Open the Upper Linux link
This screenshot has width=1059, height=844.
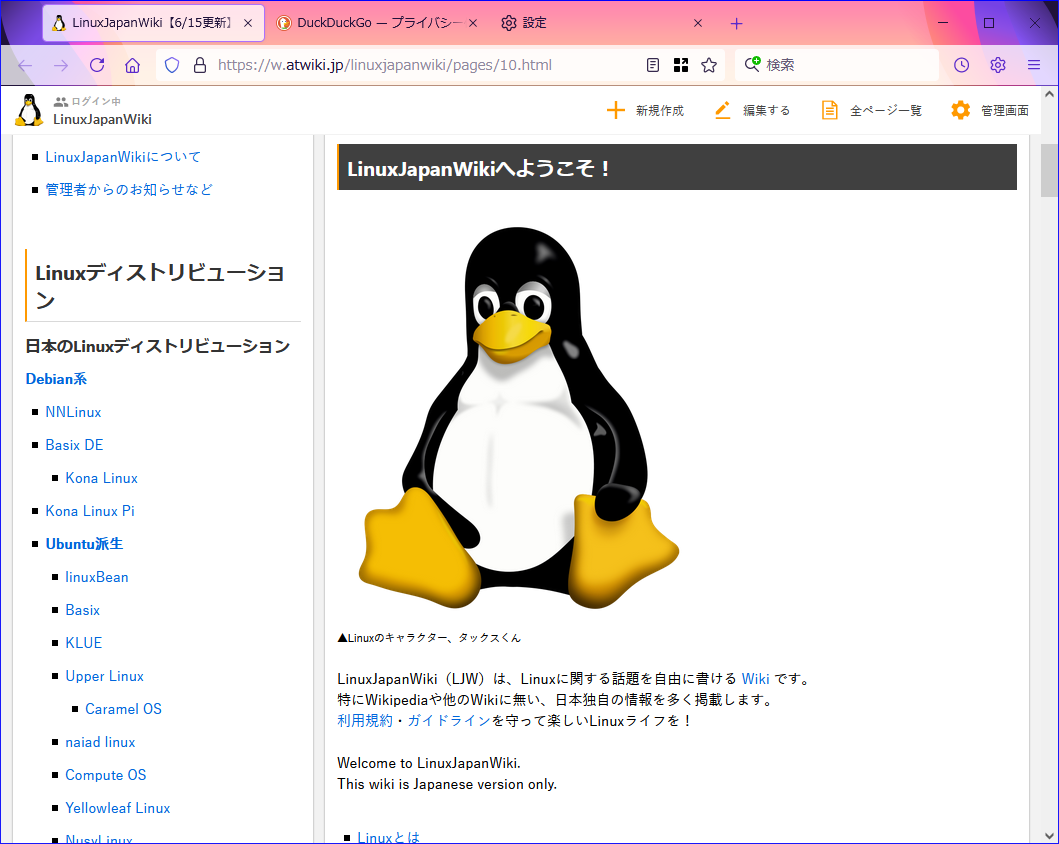coord(105,677)
